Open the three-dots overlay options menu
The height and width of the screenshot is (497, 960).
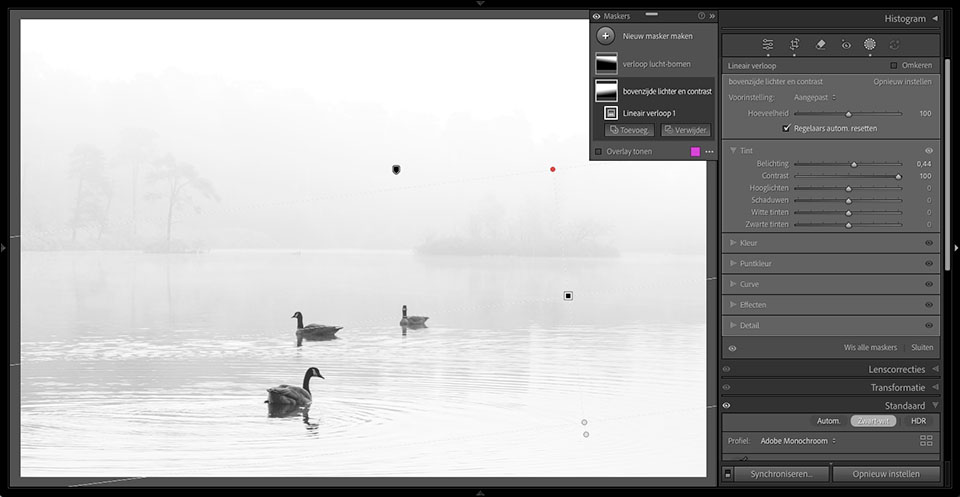(x=709, y=152)
